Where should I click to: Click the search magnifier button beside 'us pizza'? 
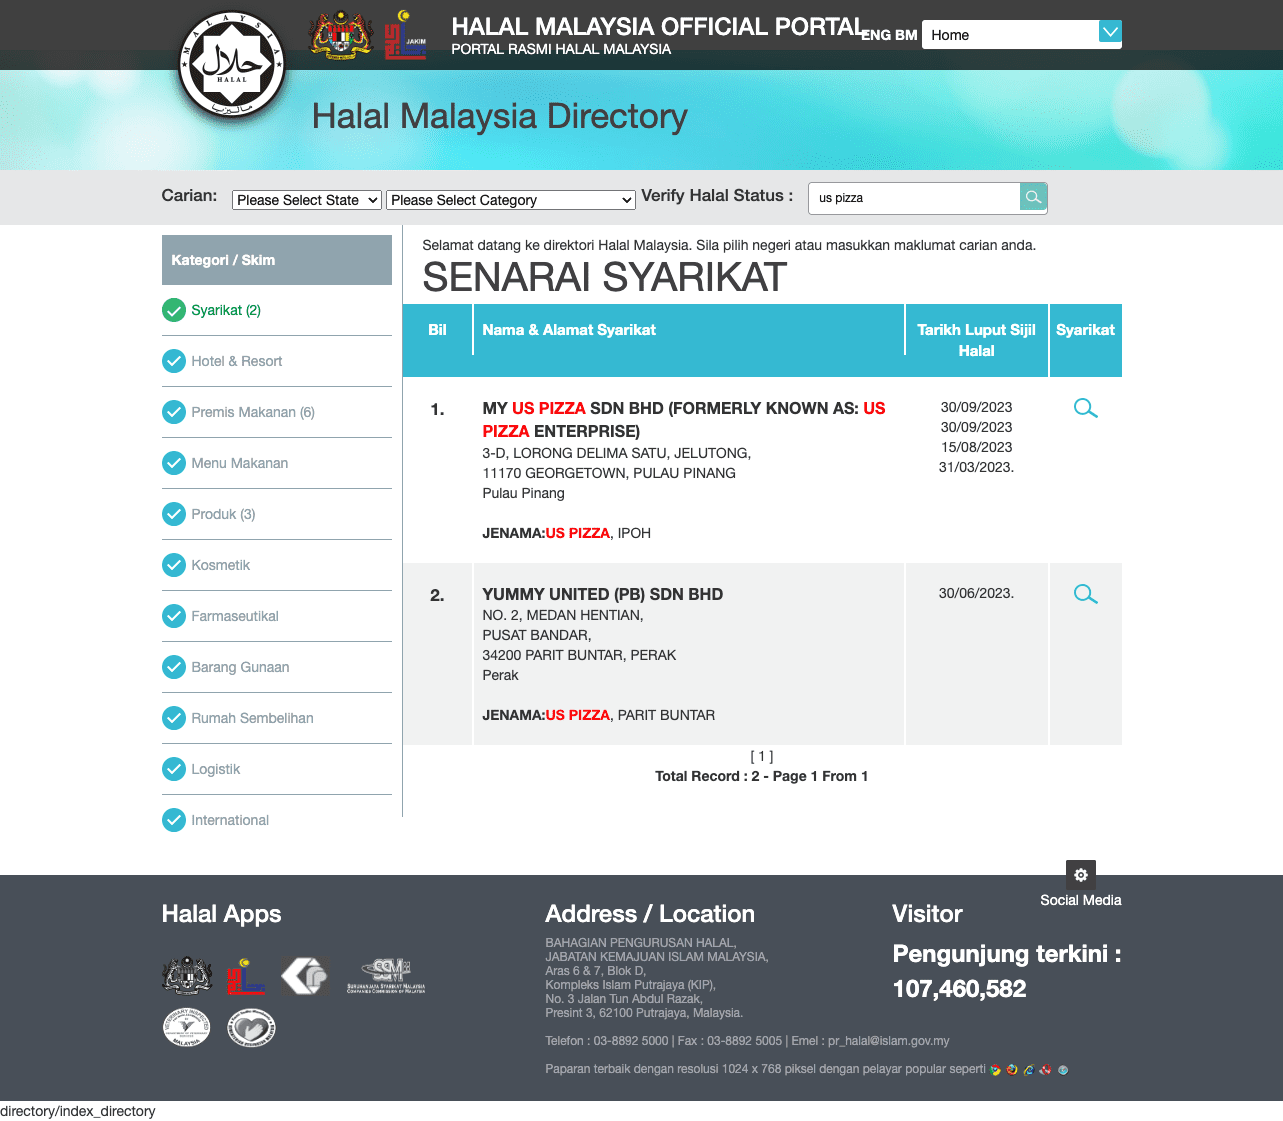click(x=1033, y=197)
